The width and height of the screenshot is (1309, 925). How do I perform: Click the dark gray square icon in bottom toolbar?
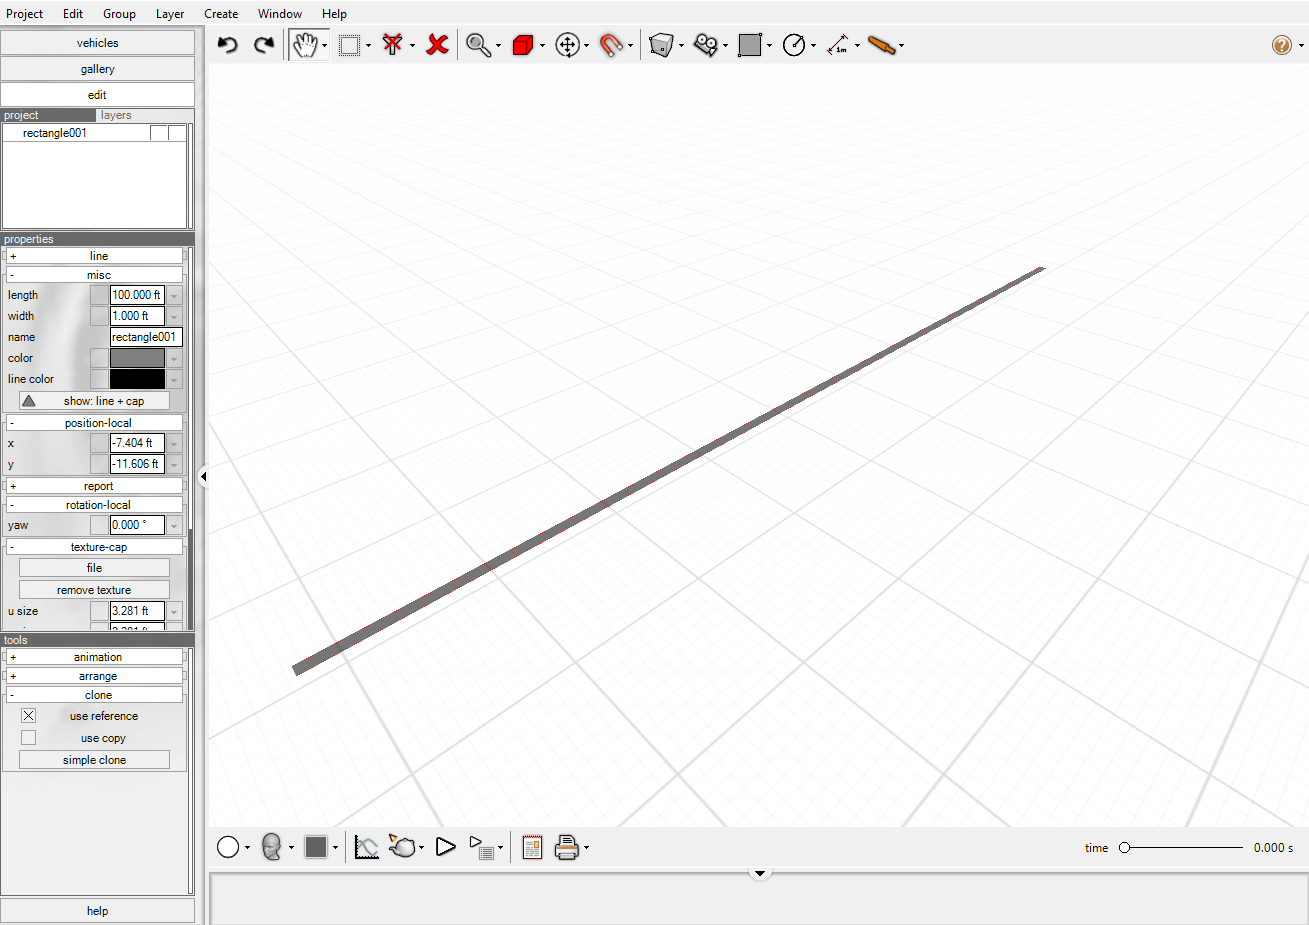[316, 847]
